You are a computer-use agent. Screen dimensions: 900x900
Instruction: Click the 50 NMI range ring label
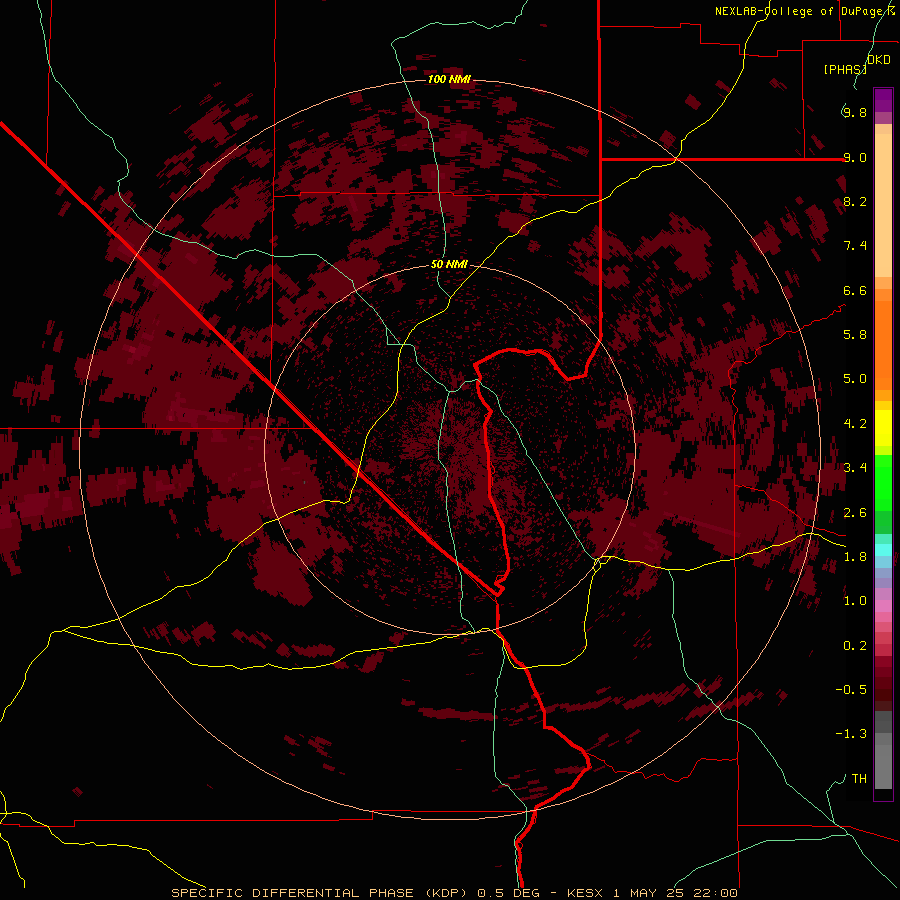click(x=449, y=264)
